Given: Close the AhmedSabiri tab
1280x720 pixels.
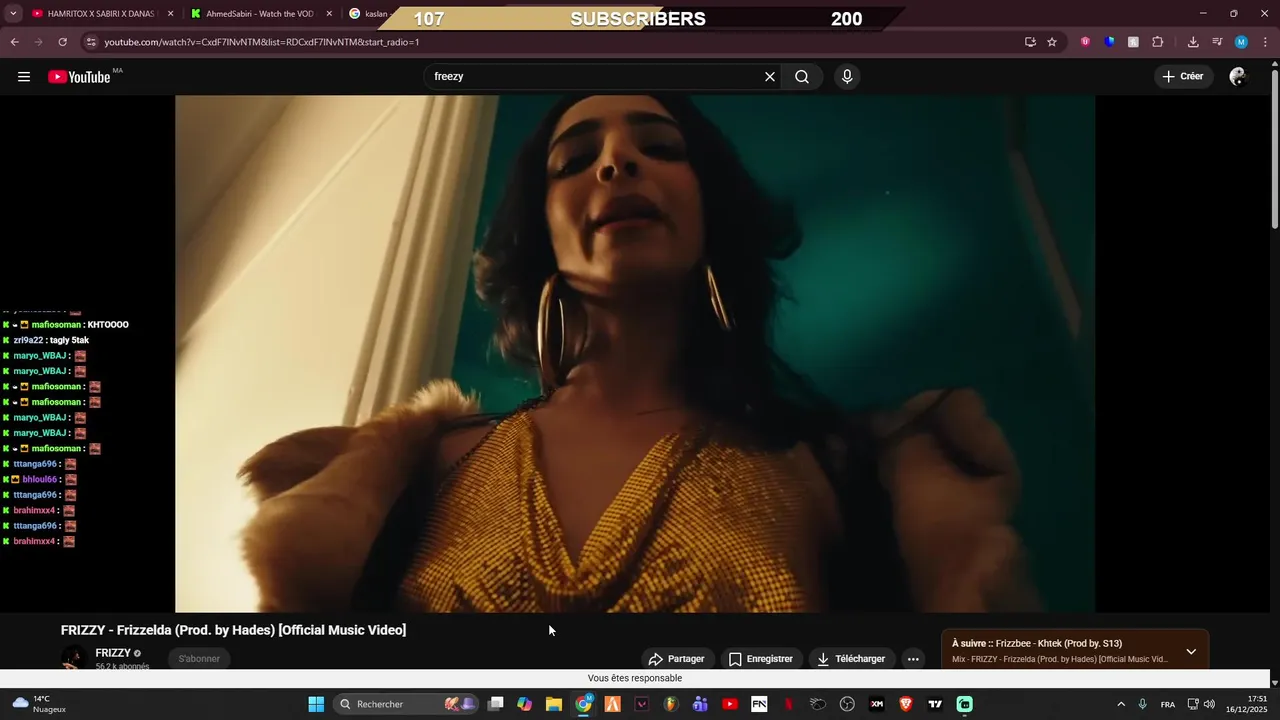Looking at the screenshot, I should [x=329, y=14].
